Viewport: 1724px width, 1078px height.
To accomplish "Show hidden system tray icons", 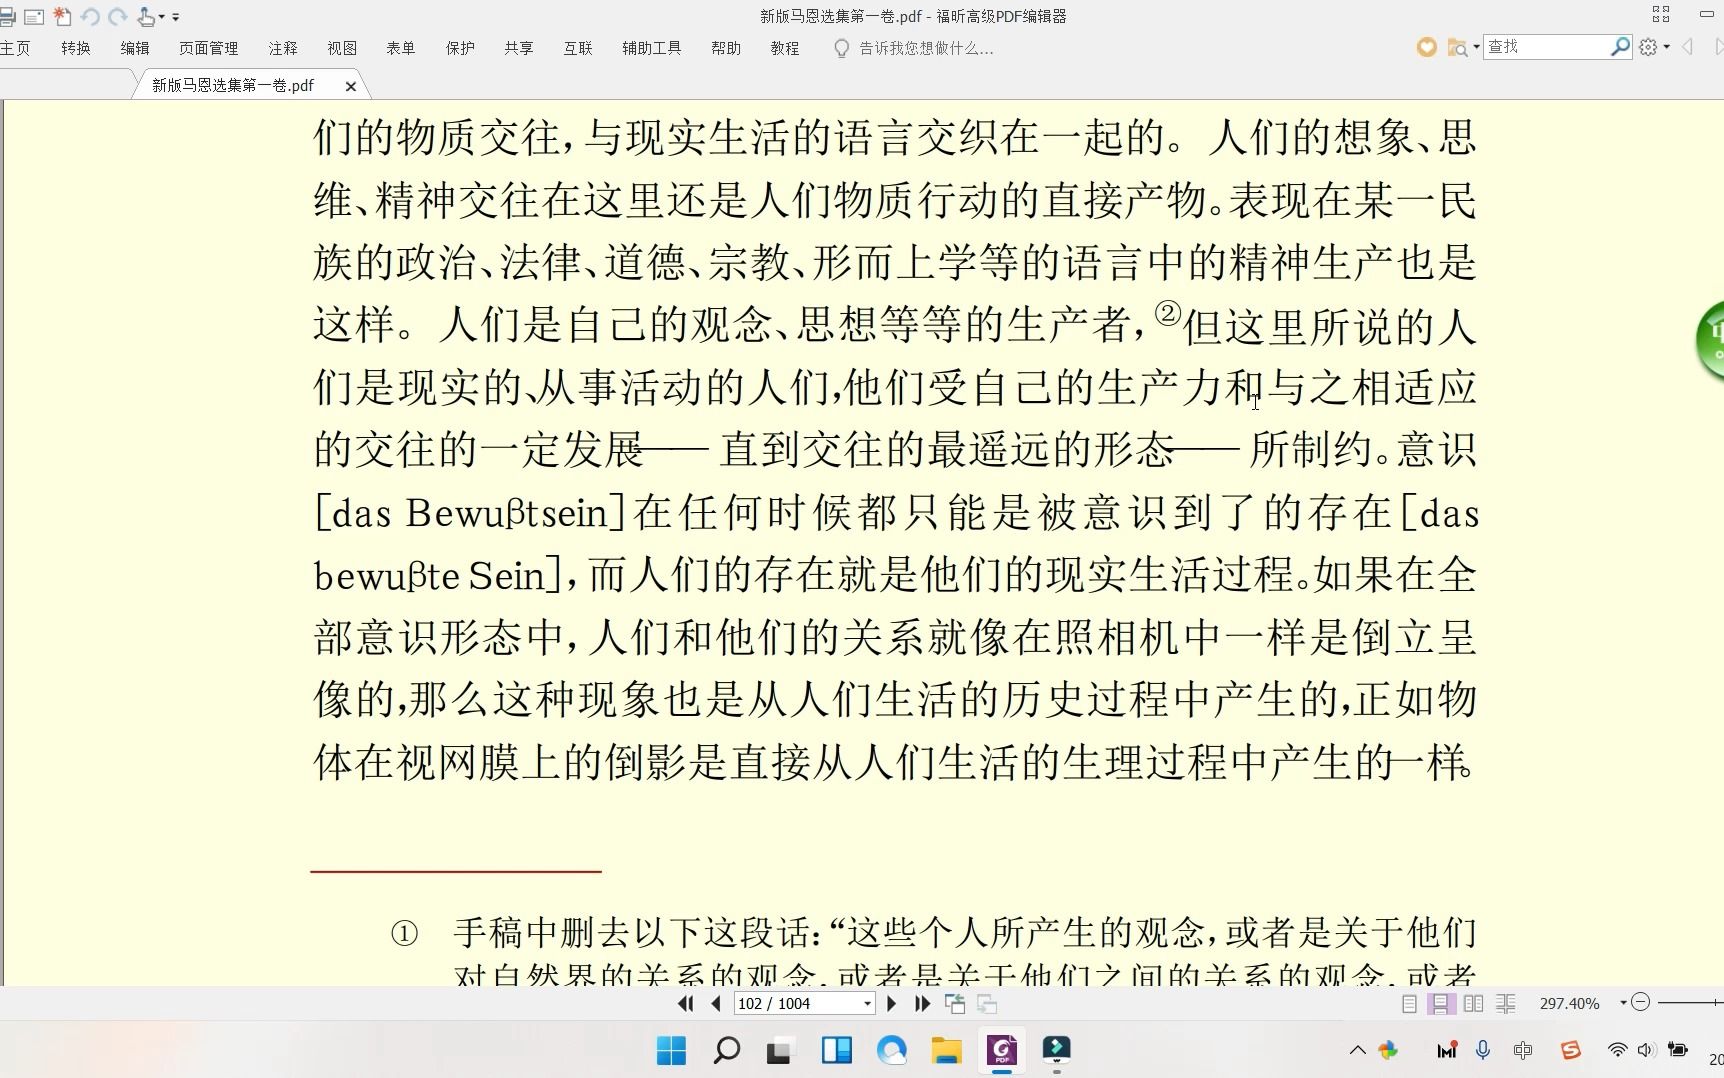I will [x=1357, y=1050].
